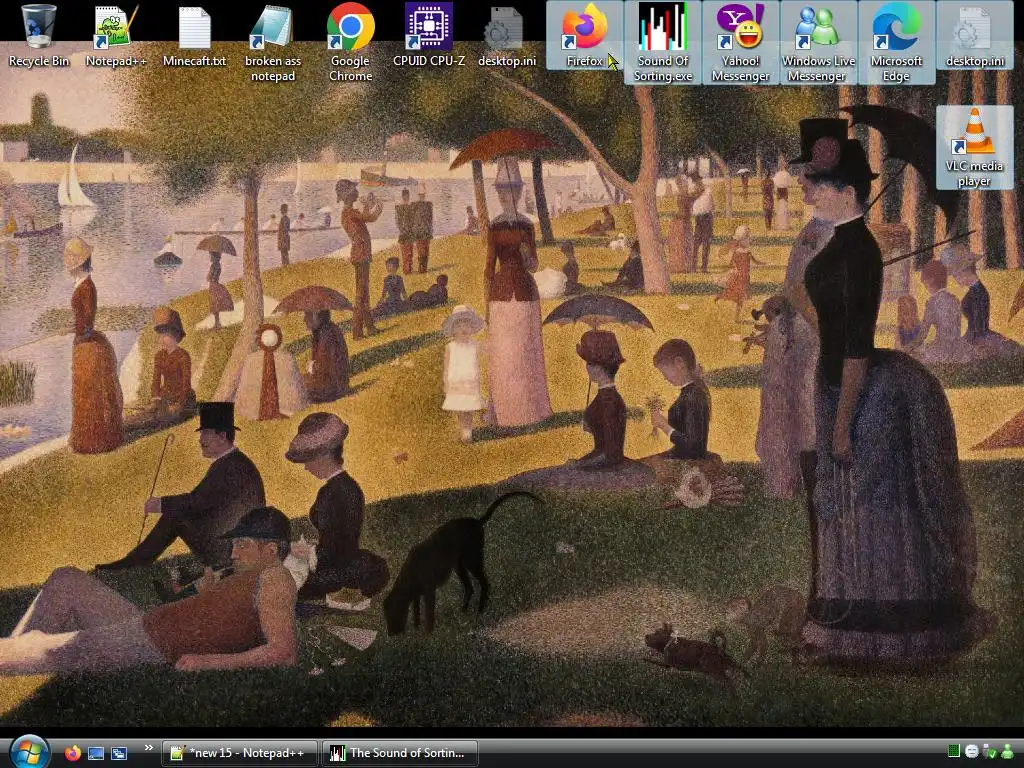
Task: Open the Recycle Bin desktop icon
Action: pos(39,36)
